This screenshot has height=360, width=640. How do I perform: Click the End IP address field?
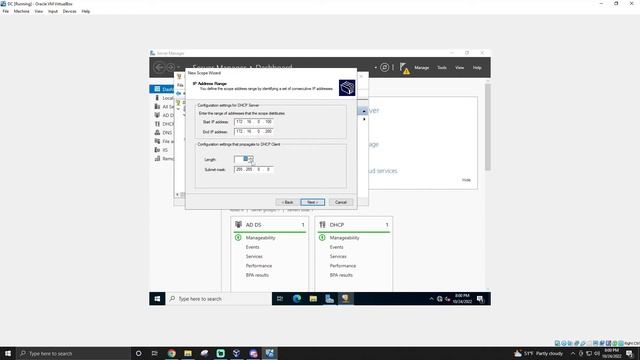253,131
